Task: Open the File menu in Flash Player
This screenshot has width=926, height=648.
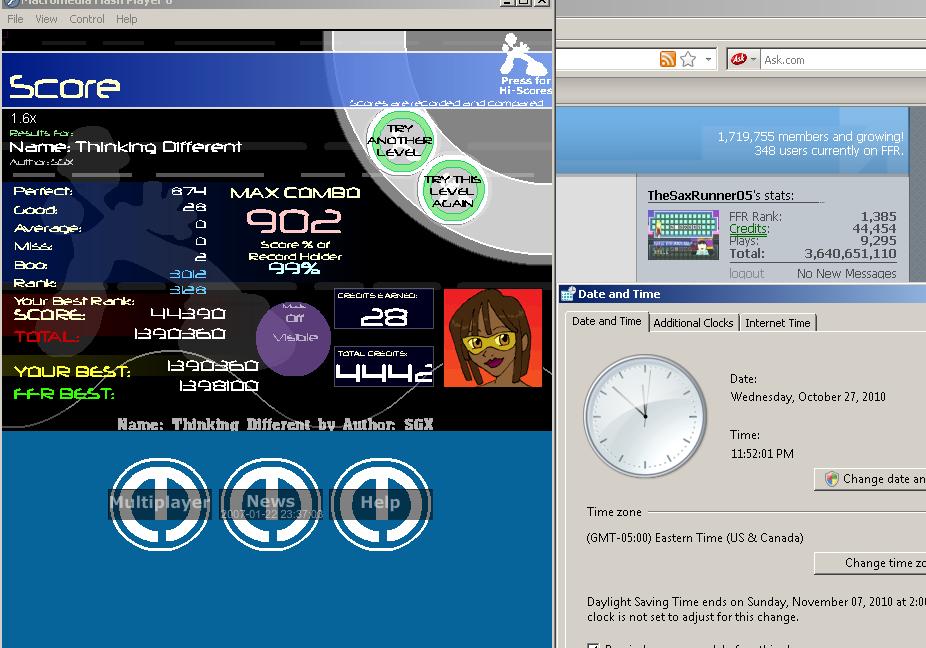Action: 15,19
